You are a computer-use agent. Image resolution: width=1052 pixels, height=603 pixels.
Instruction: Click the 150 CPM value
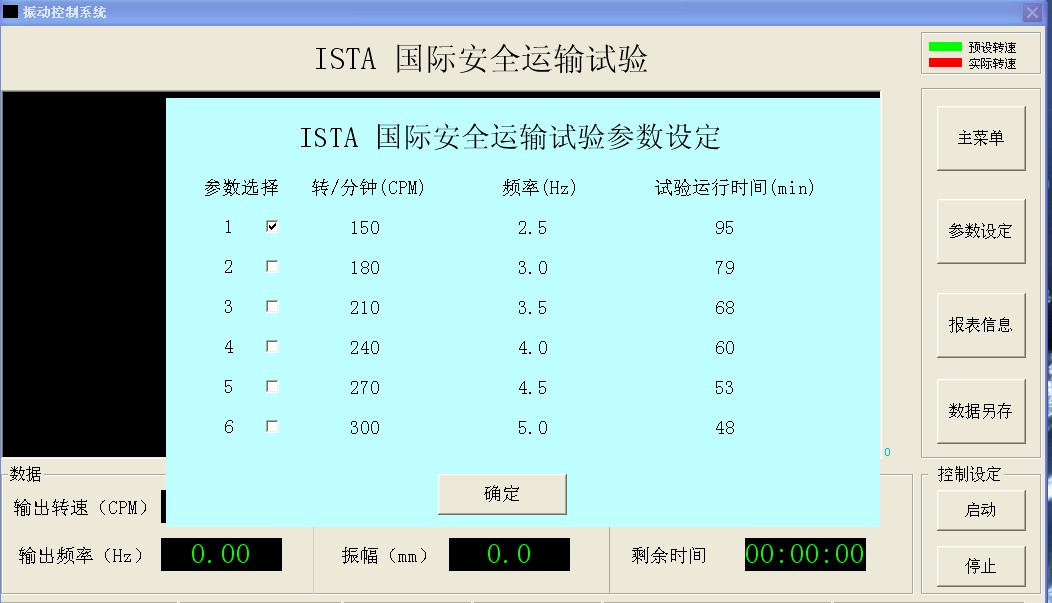(365, 228)
